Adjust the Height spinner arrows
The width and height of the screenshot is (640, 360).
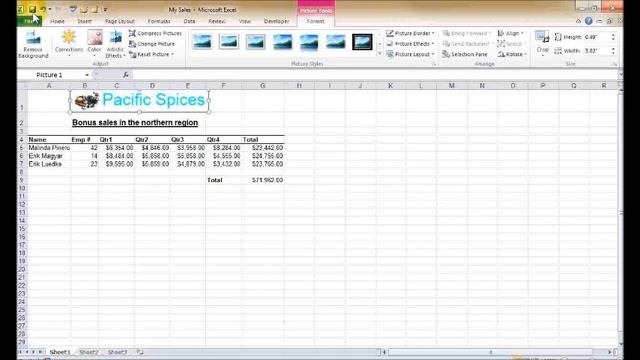[613, 37]
